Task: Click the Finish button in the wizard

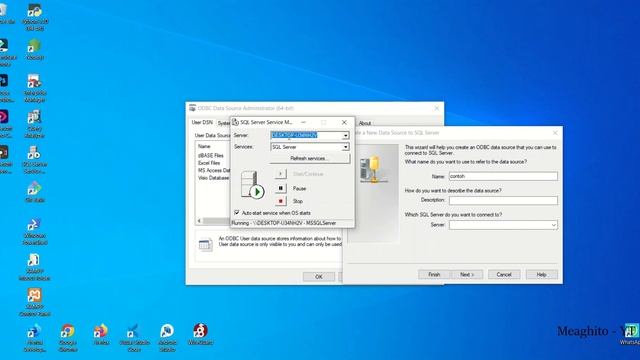Action: pos(434,275)
